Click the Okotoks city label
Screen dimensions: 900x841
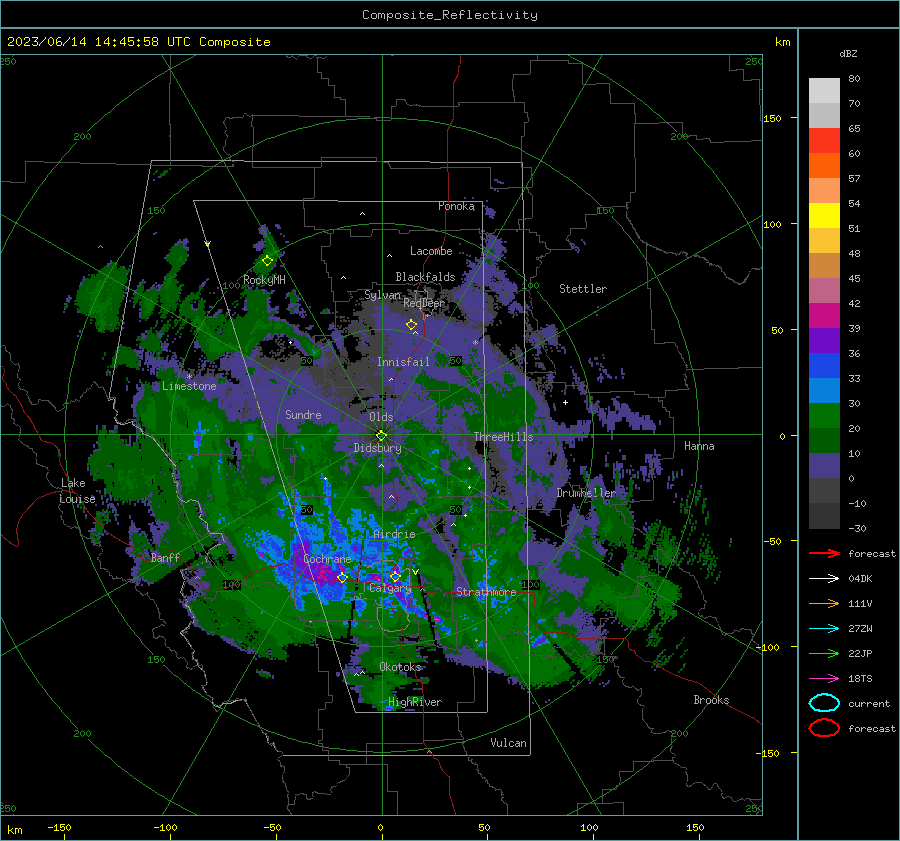pyautogui.click(x=400, y=666)
